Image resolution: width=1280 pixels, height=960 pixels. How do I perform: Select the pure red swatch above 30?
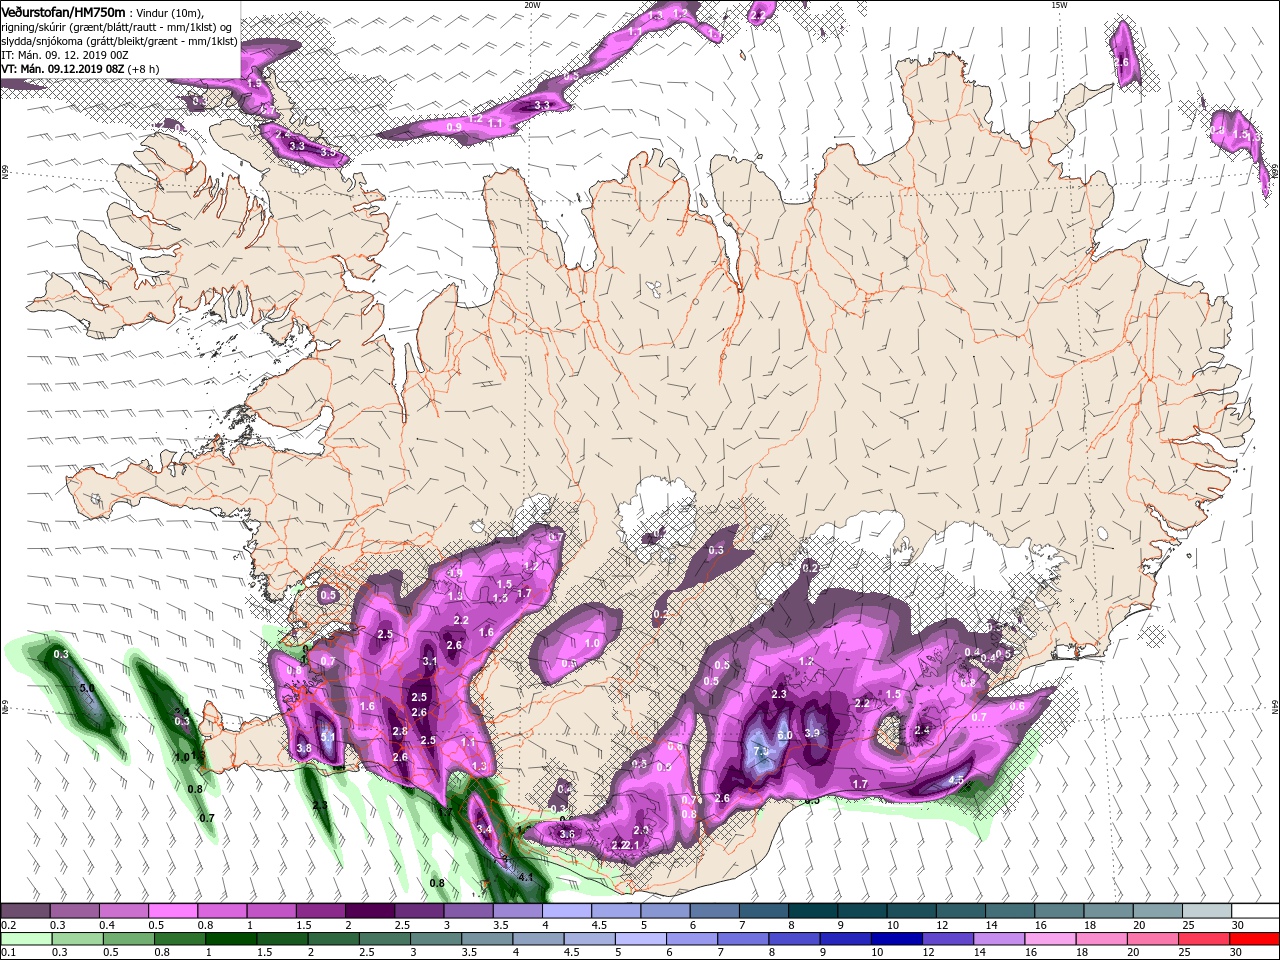click(1255, 939)
